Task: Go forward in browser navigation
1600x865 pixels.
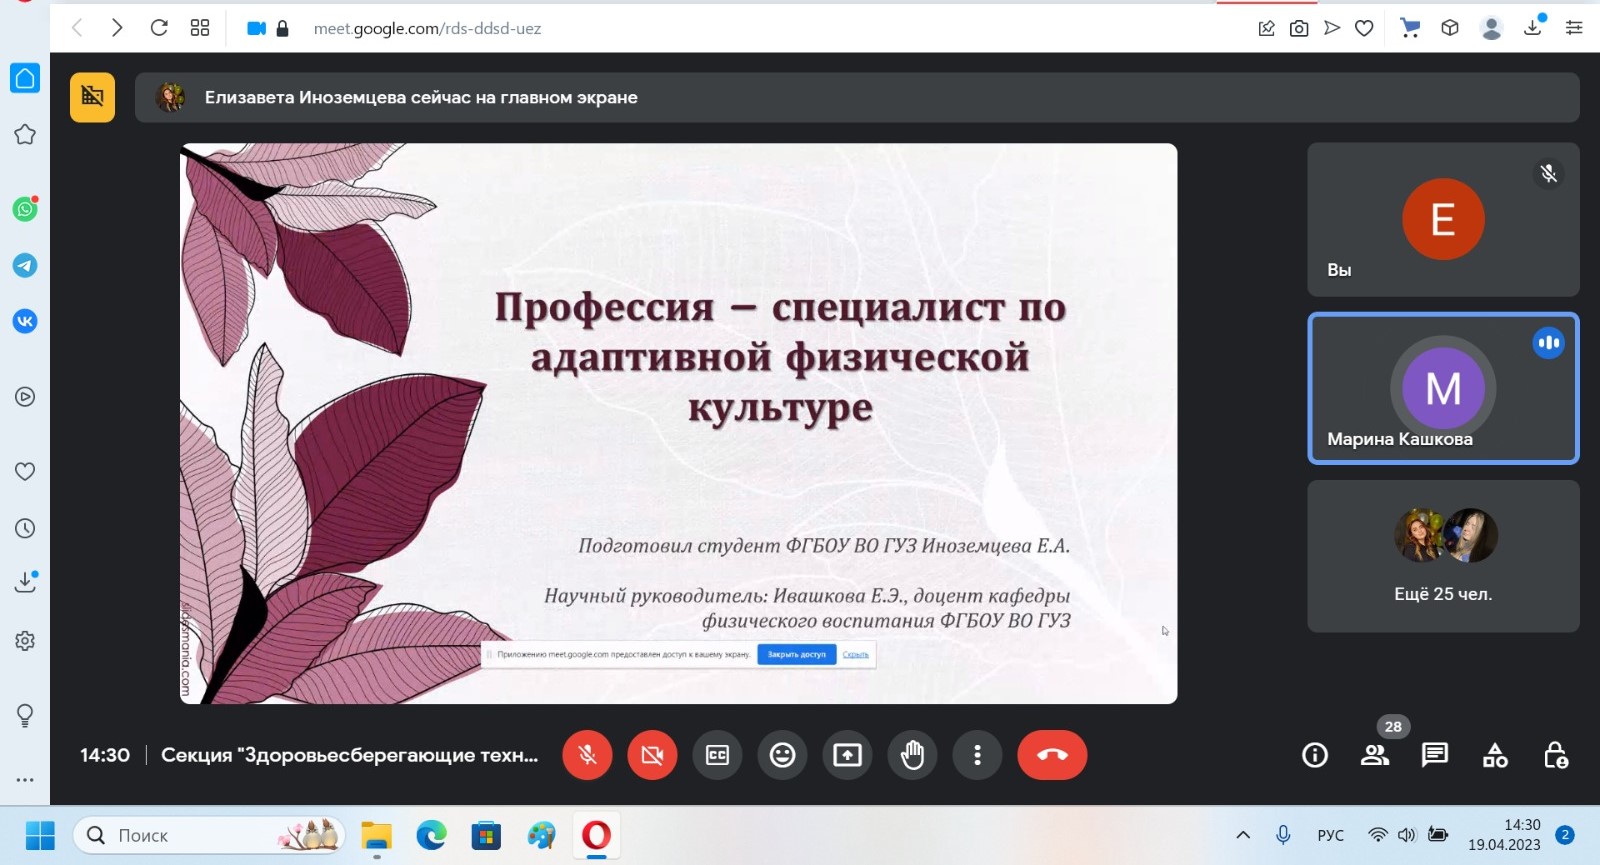Action: point(117,28)
